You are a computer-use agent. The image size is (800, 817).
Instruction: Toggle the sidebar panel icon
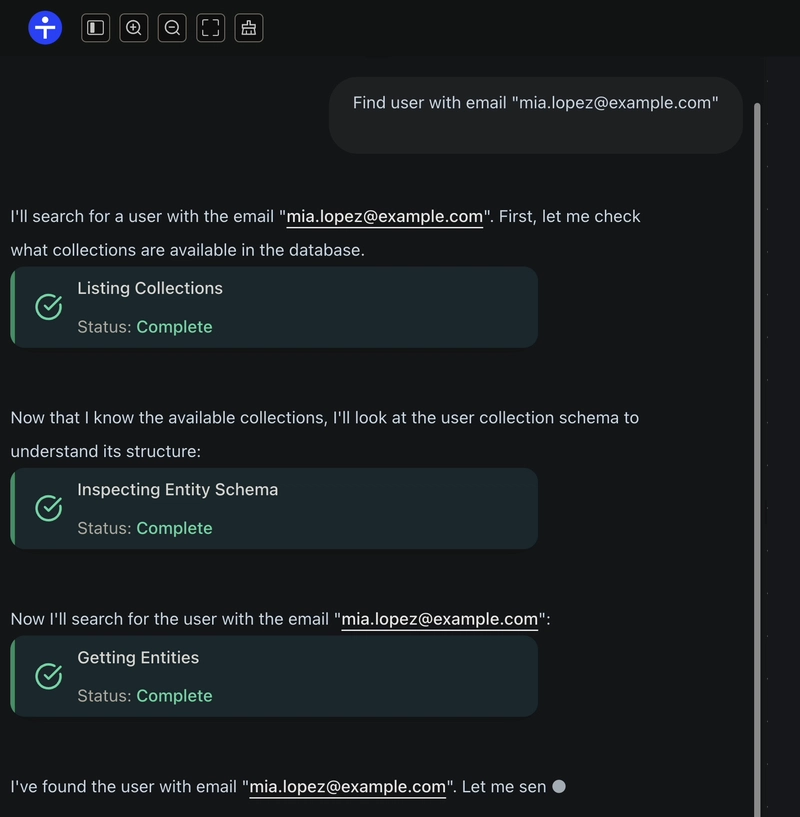(x=95, y=28)
